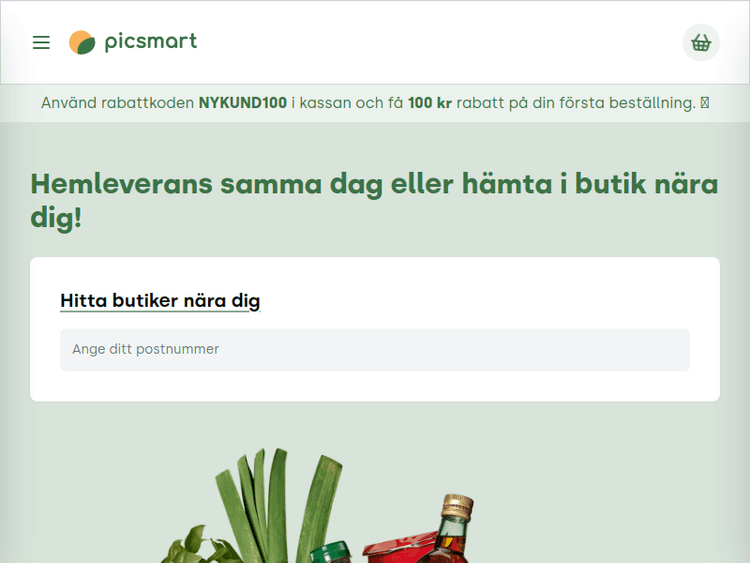This screenshot has width=750, height=563.
Task: Click the picsmart orange-green logo icon
Action: point(82,43)
